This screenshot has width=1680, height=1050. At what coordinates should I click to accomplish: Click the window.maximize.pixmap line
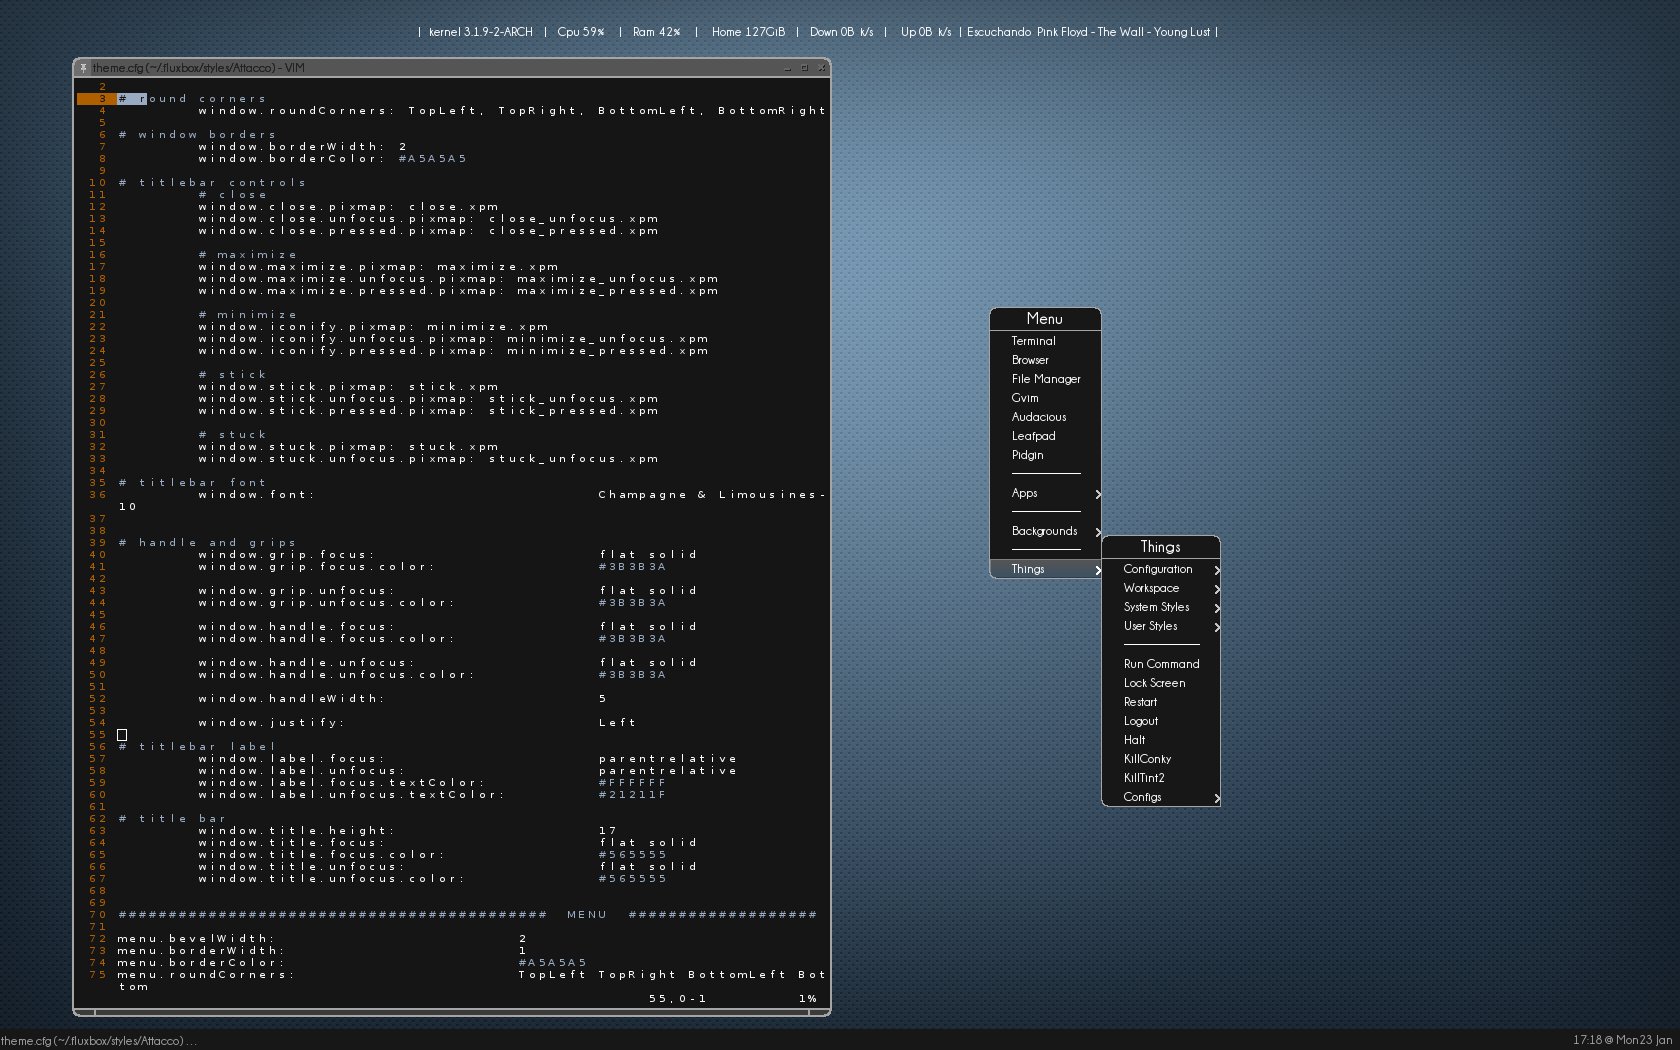click(x=378, y=267)
